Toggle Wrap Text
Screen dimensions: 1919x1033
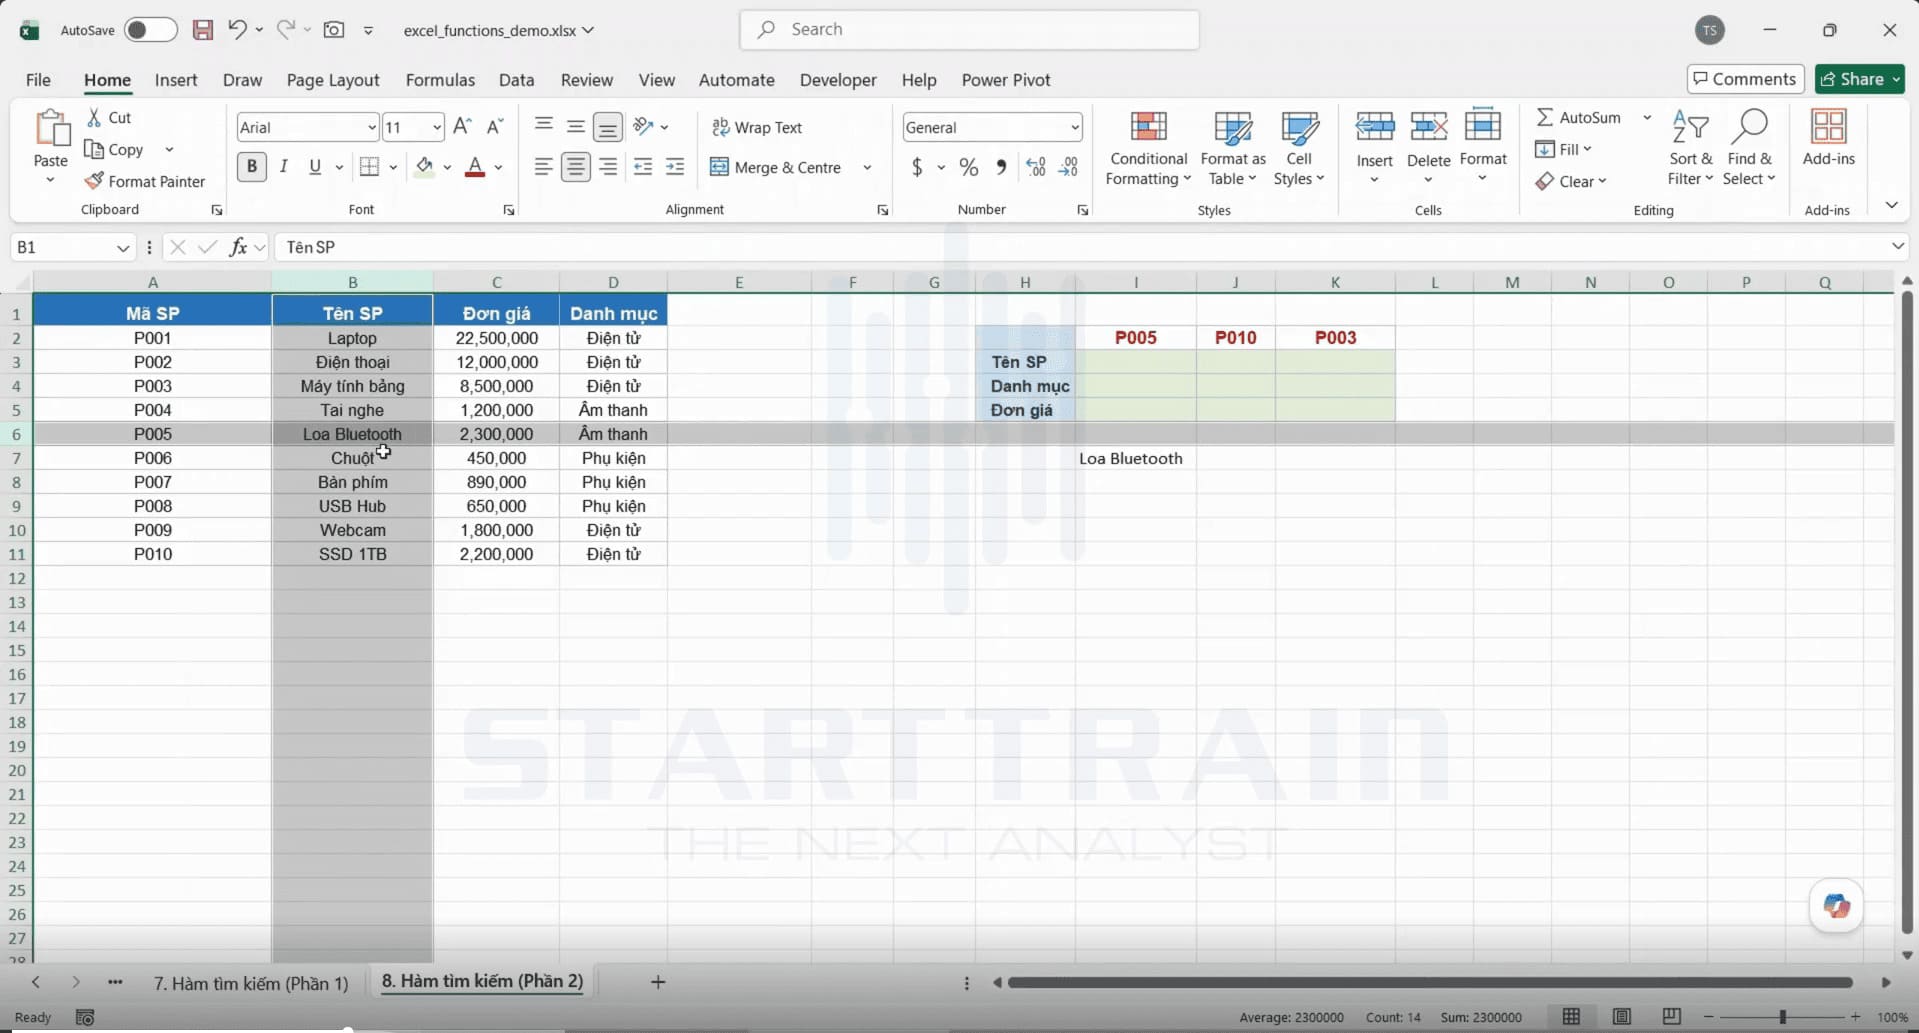pyautogui.click(x=757, y=127)
